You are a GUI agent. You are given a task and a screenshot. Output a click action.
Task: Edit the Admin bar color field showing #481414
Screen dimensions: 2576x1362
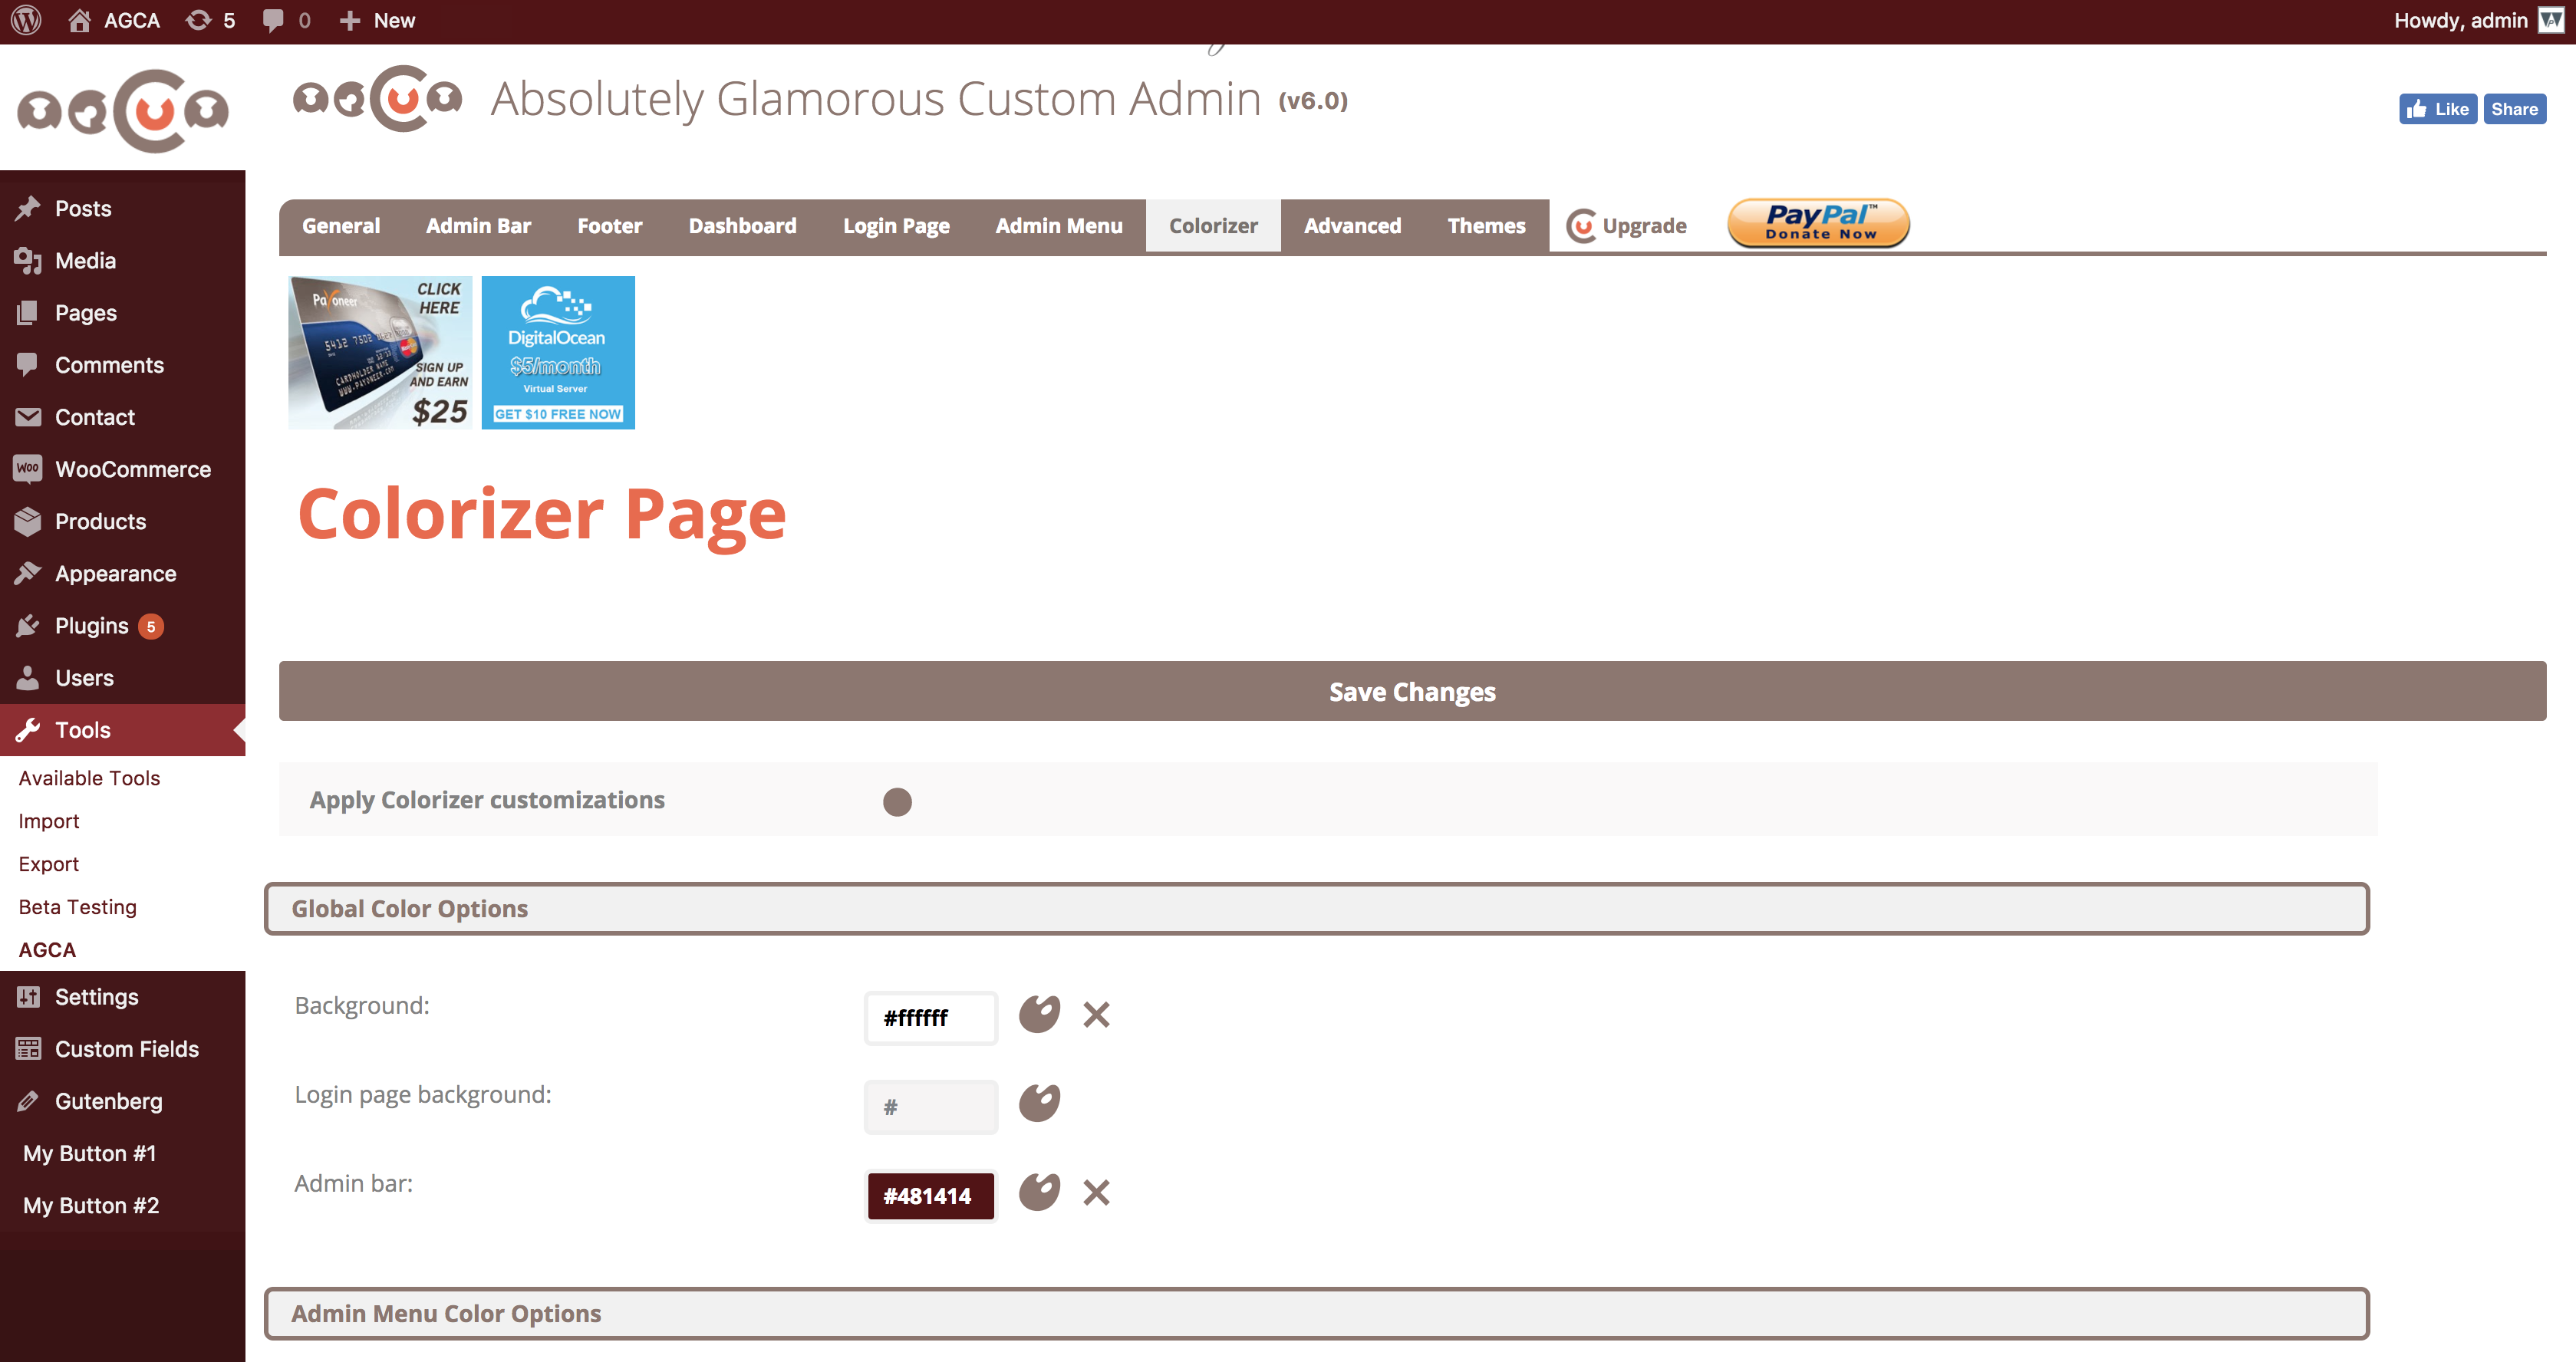[929, 1195]
